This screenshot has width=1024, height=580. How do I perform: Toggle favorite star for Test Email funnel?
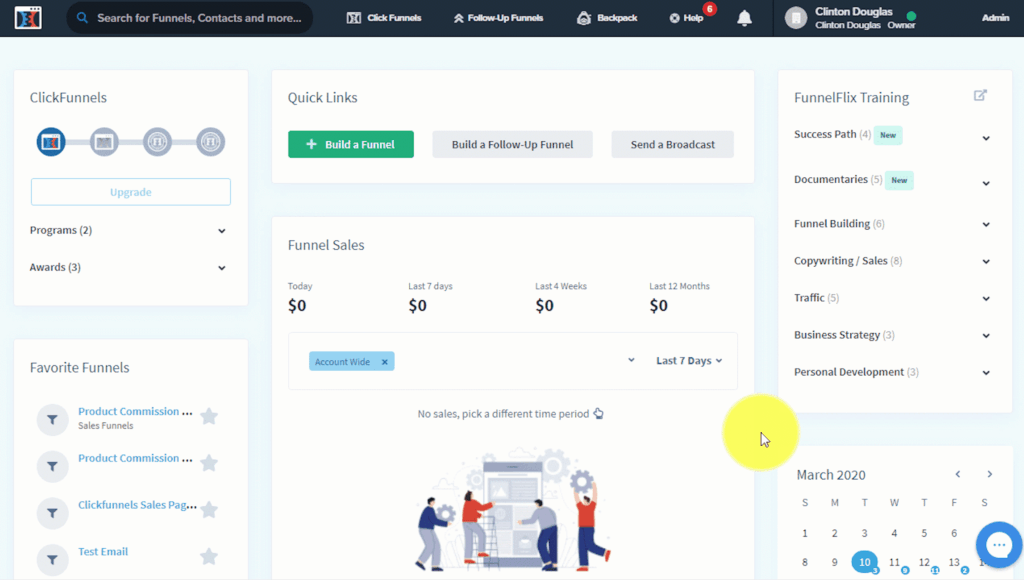click(x=209, y=556)
